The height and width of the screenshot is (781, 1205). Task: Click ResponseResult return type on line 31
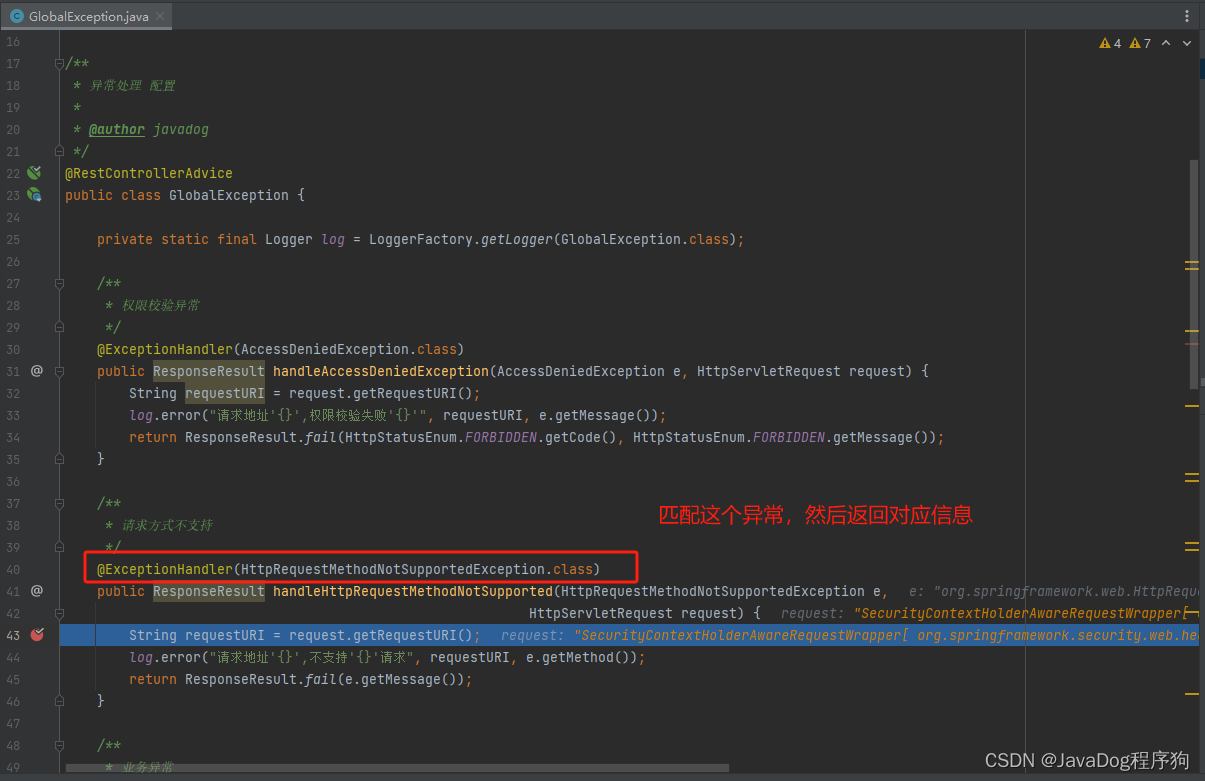[x=209, y=371]
